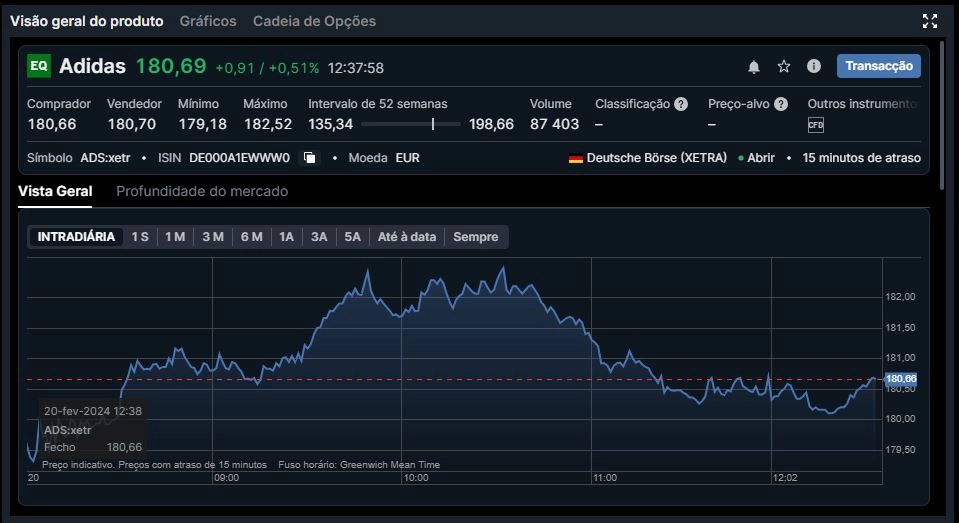Click the Comprador value 180,66

click(x=52, y=124)
